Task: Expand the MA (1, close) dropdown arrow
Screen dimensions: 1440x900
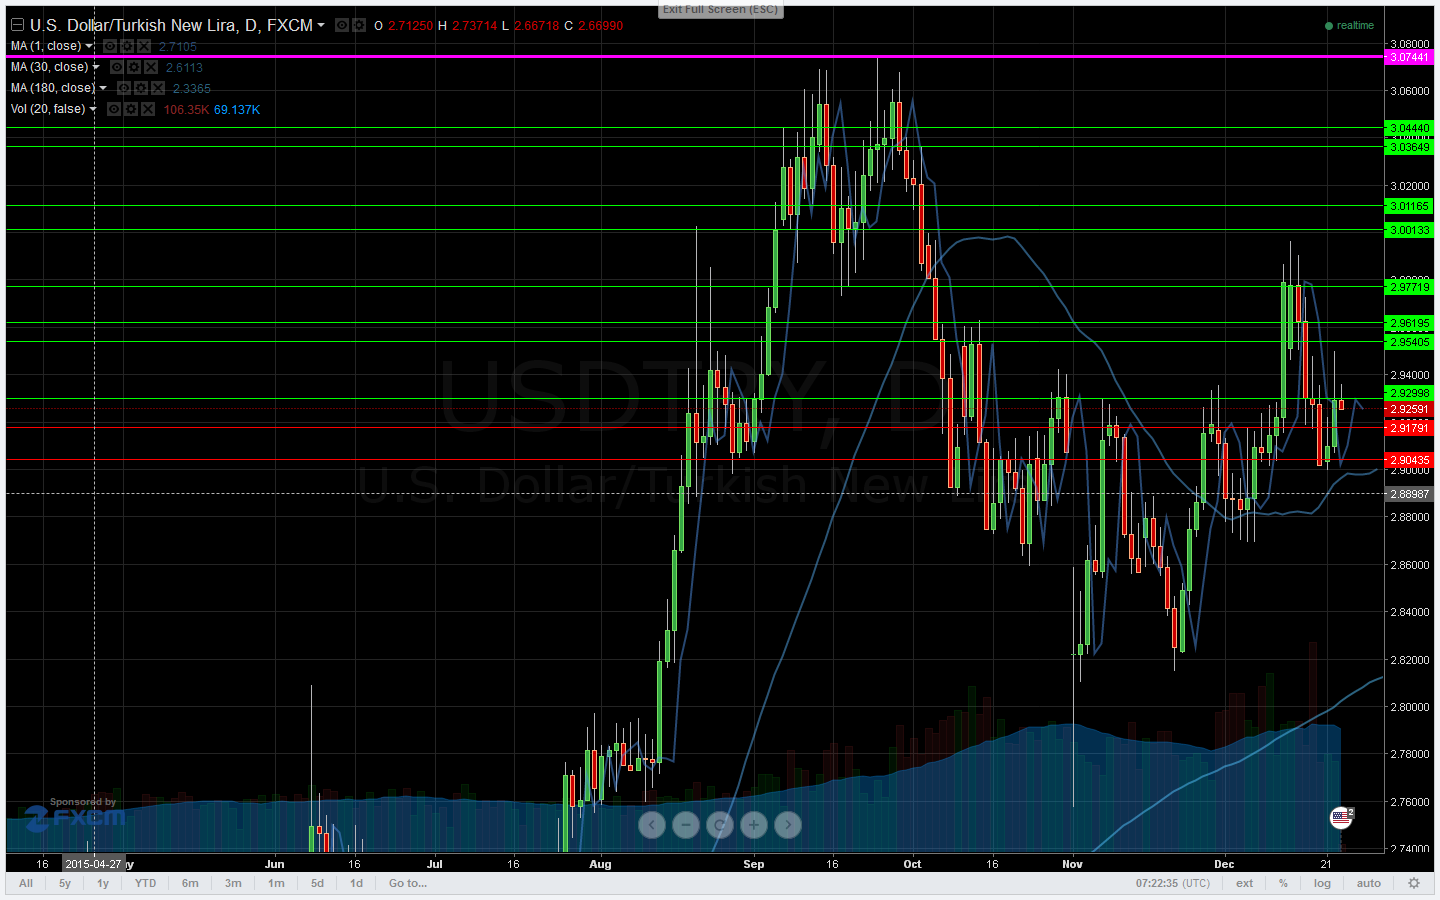Action: [89, 46]
